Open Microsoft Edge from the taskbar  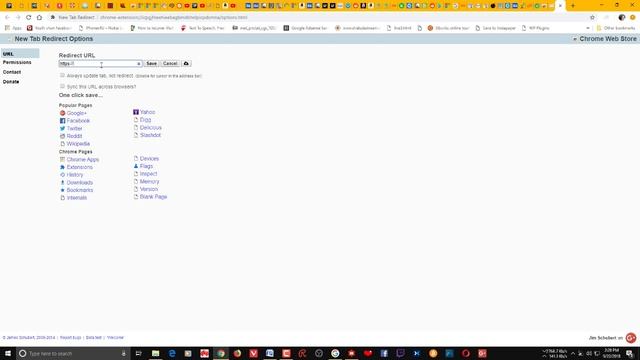tap(172, 353)
